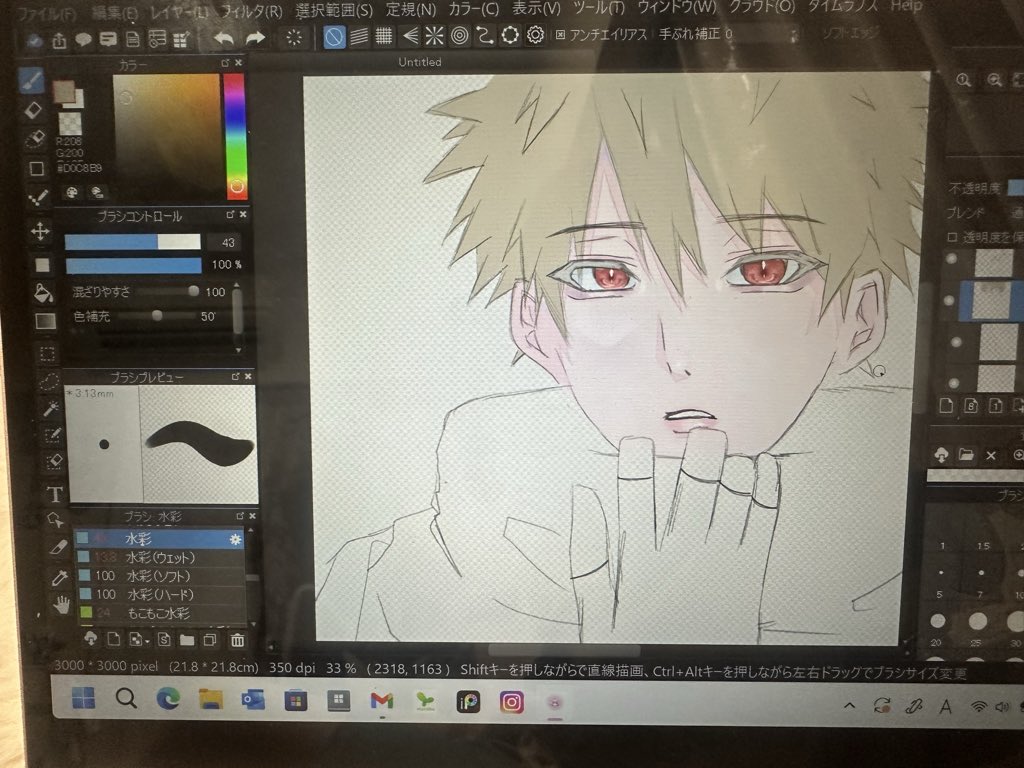Select the Lasso selection tool
Screen dimensions: 1024x768
(49, 381)
